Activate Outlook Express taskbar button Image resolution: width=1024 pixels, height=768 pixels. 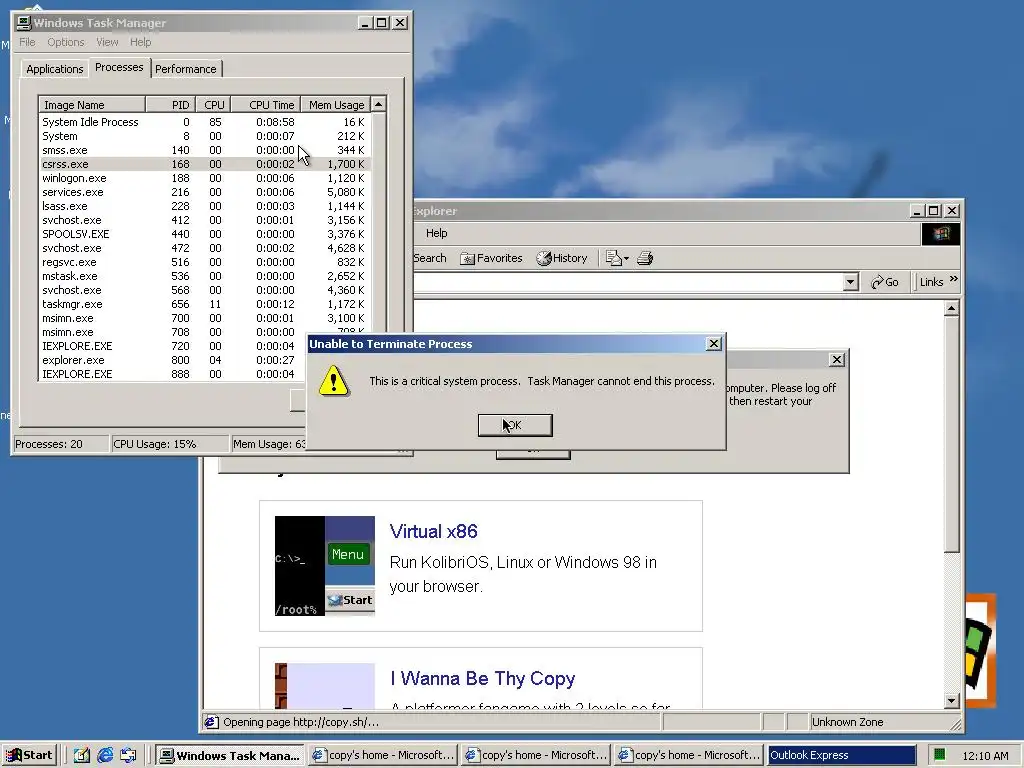pyautogui.click(x=842, y=755)
